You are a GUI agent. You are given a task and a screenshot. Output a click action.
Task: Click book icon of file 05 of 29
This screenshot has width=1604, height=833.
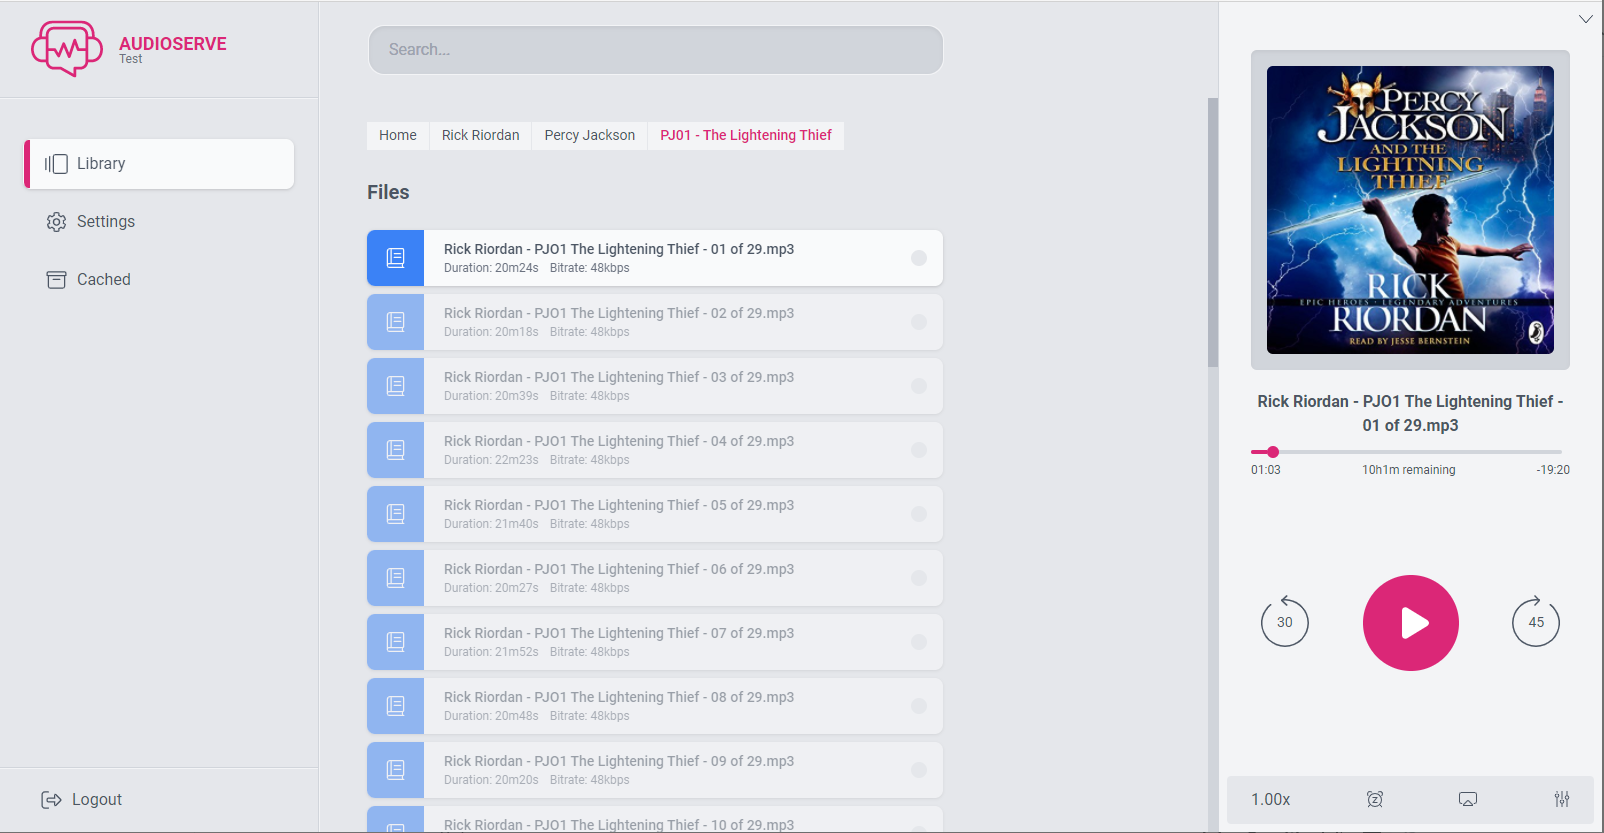396,514
